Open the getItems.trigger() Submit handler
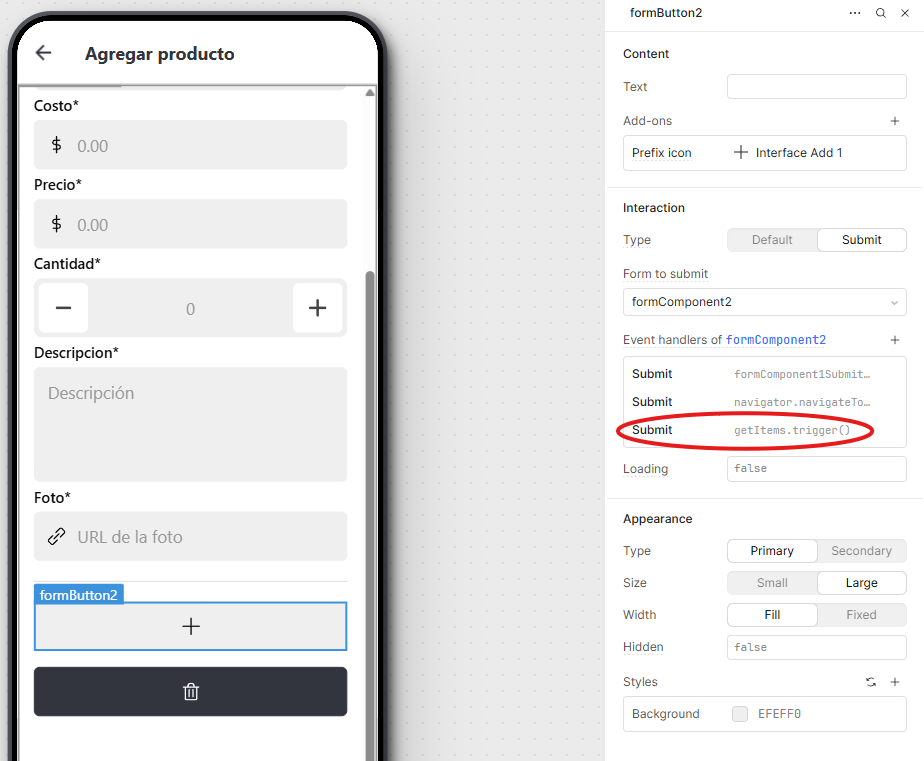The image size is (924, 761). [764, 430]
